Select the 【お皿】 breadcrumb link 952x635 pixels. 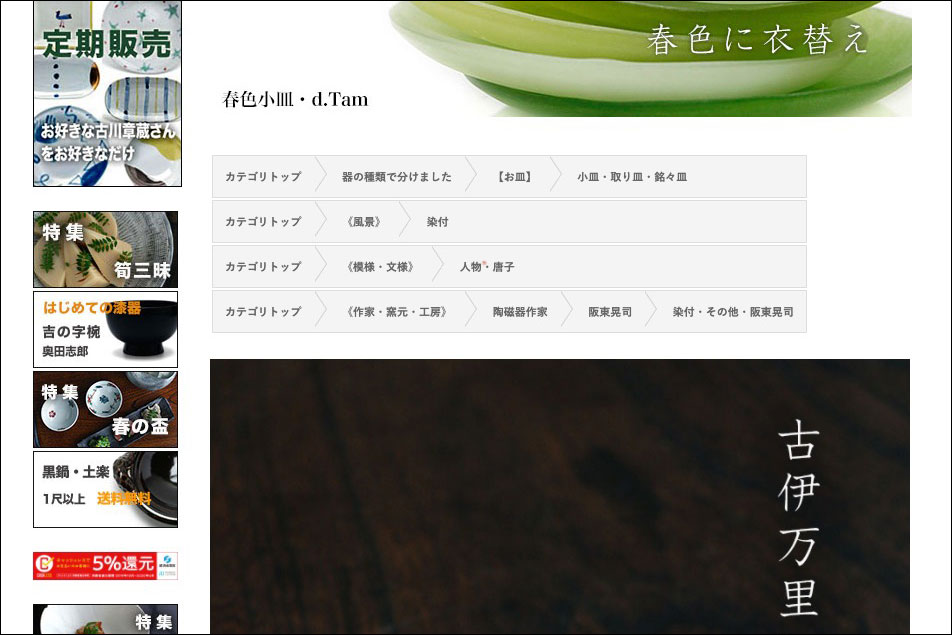point(513,177)
